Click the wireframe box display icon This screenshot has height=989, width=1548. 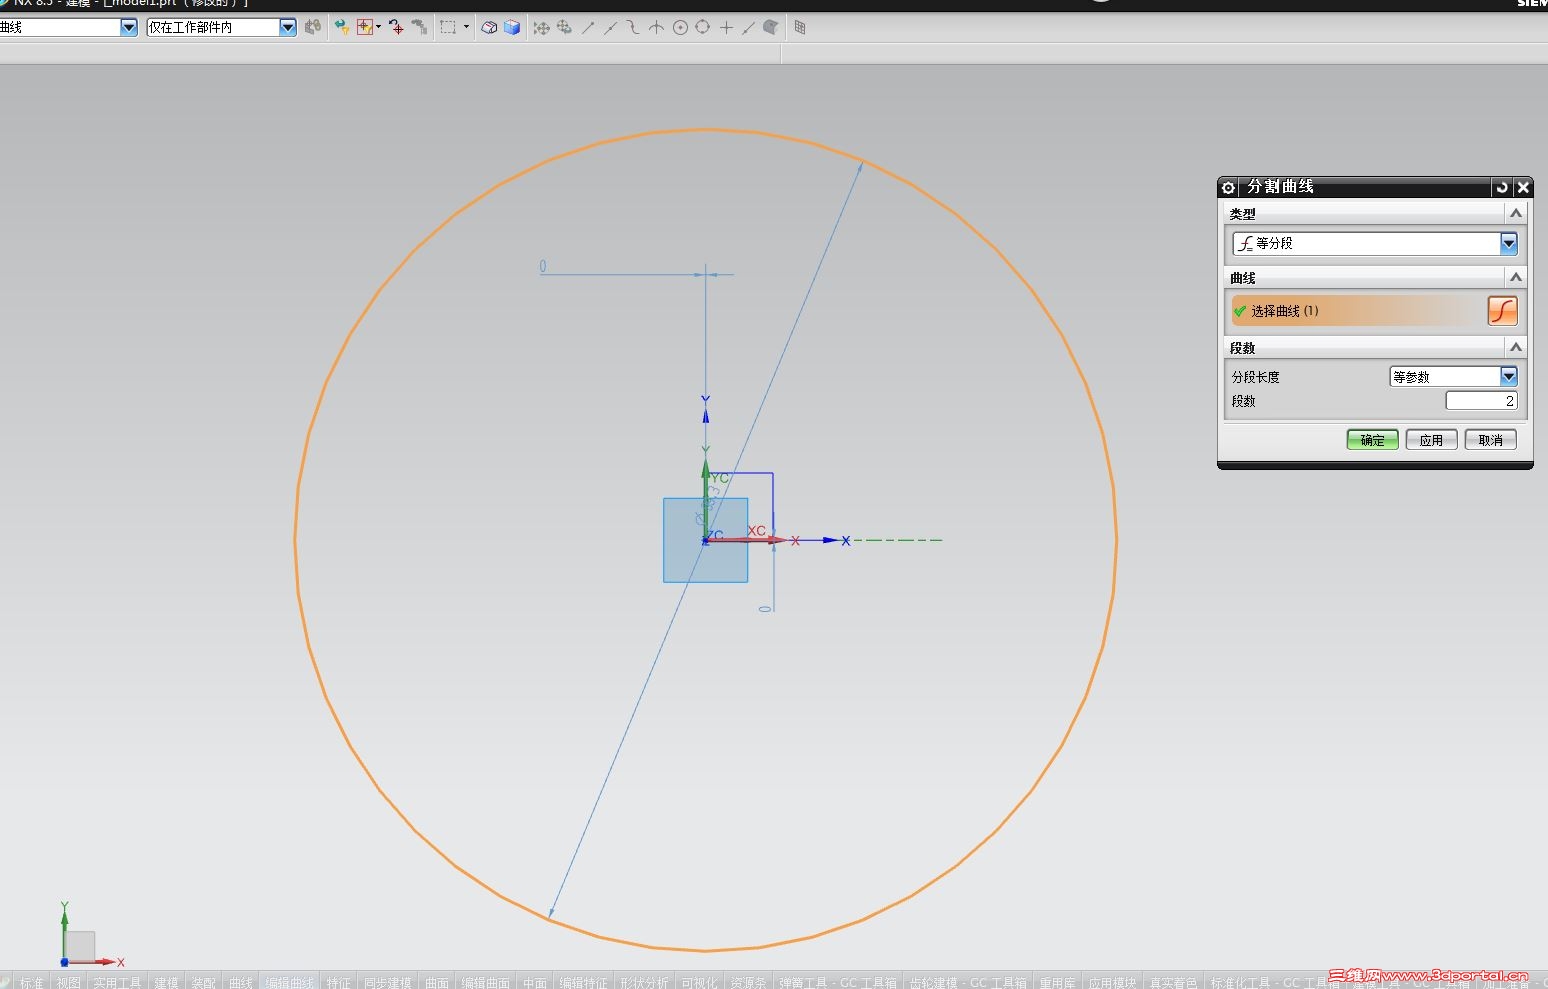489,28
